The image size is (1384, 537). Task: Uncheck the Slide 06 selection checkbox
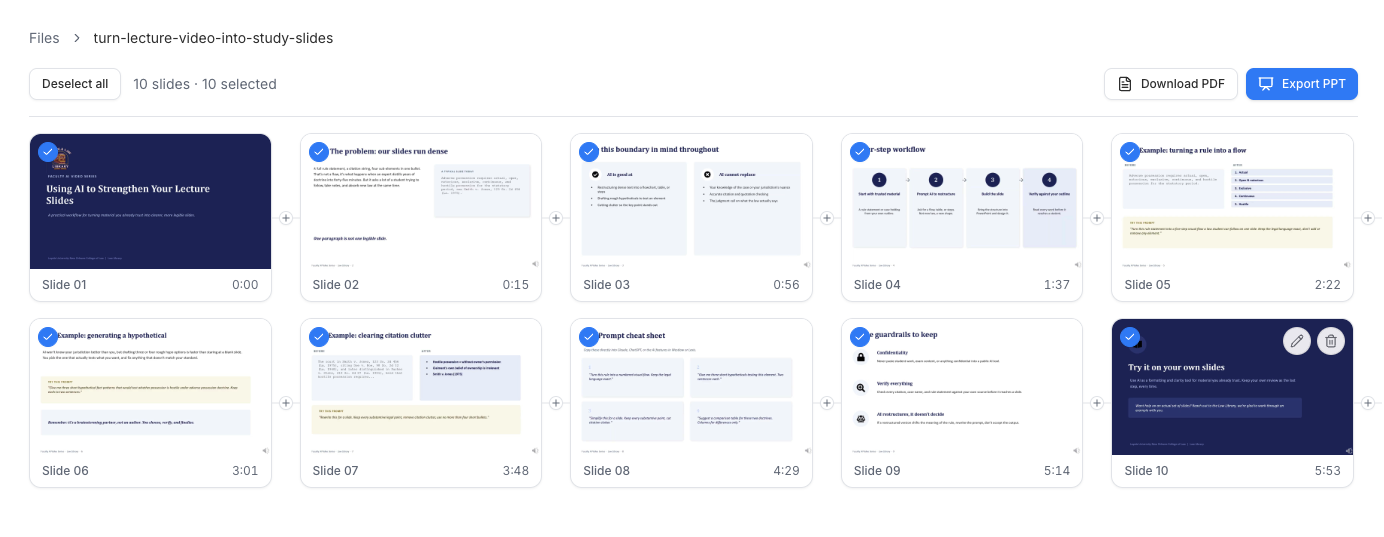[x=48, y=336]
